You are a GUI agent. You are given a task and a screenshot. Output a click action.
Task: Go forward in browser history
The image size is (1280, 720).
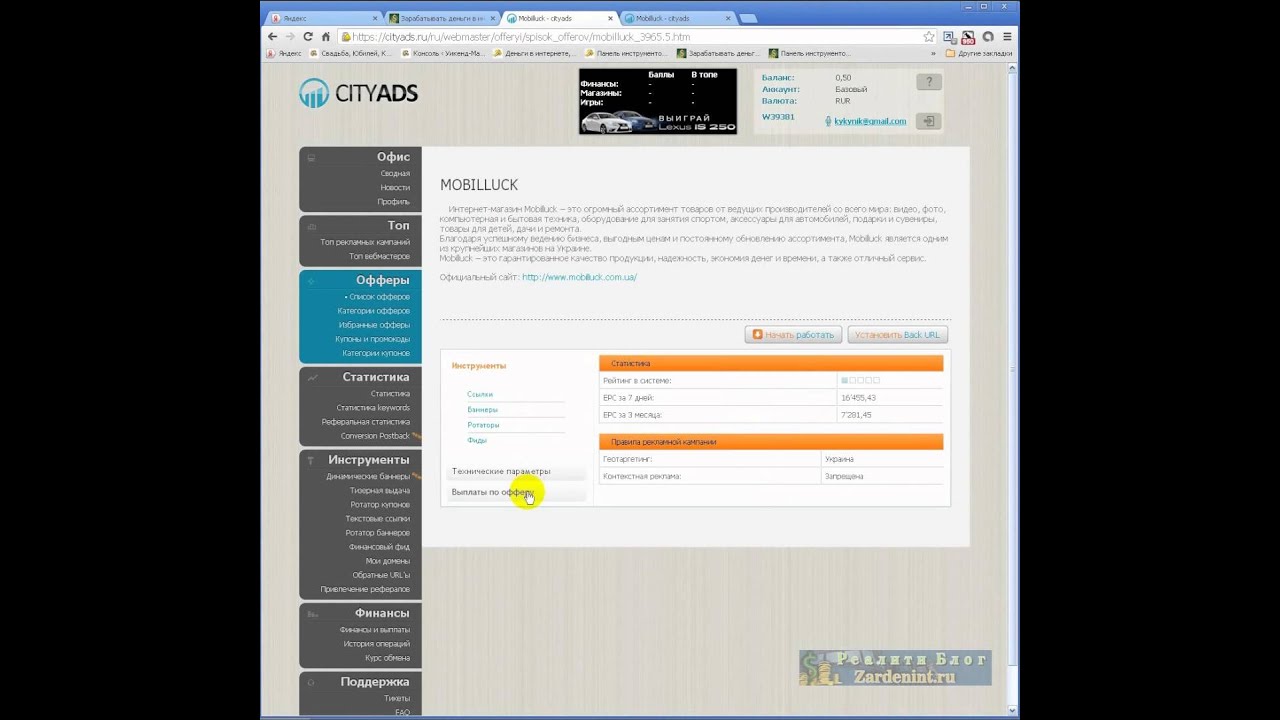tap(290, 36)
